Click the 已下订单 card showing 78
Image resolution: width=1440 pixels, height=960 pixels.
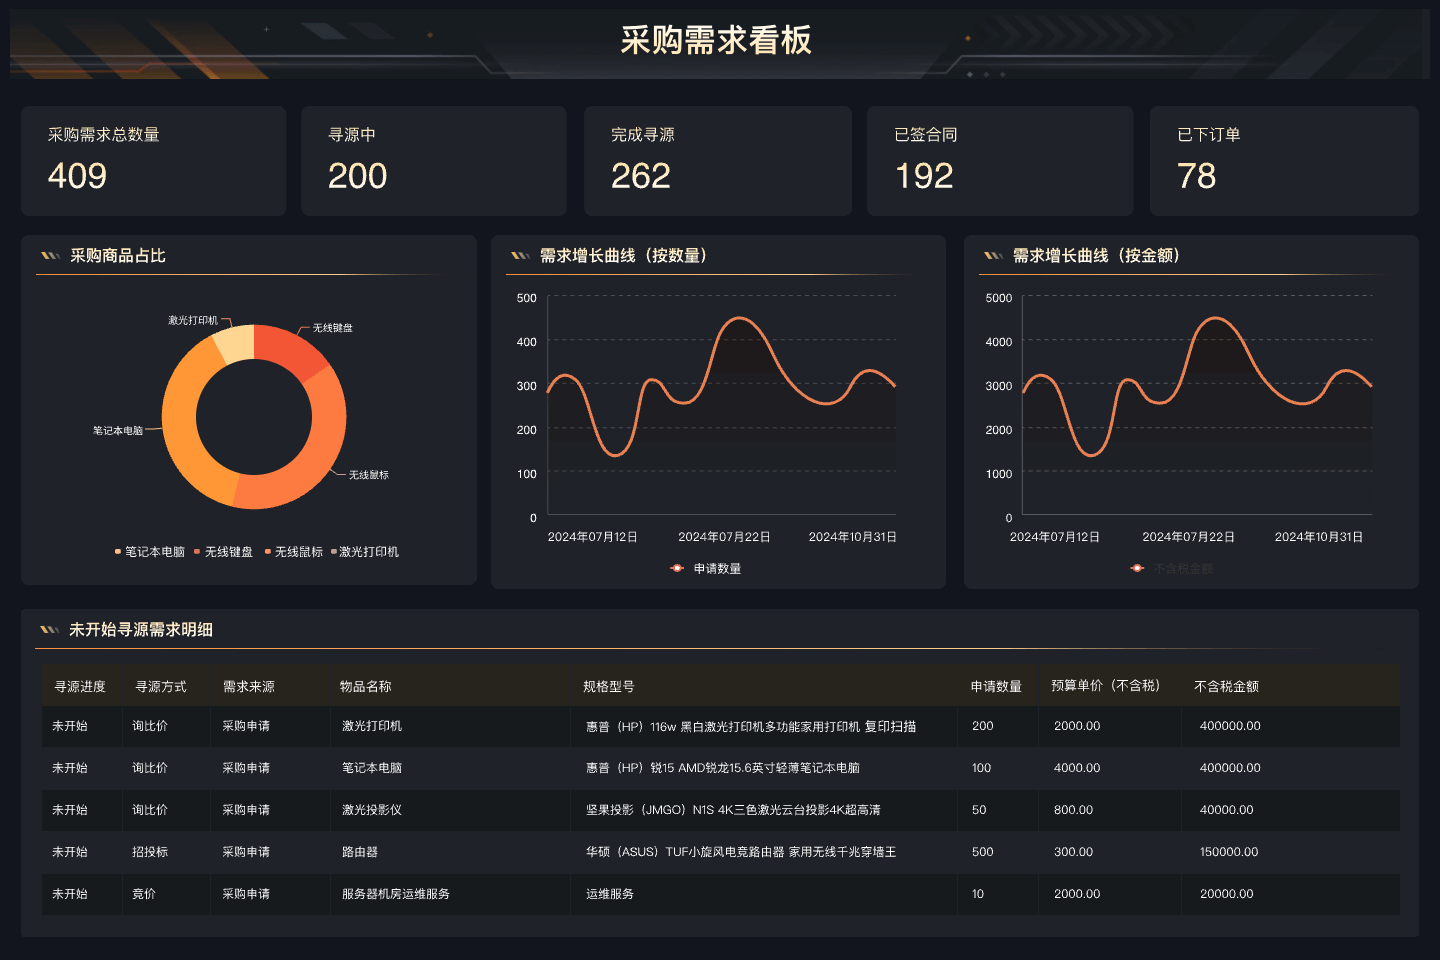pyautogui.click(x=1283, y=161)
